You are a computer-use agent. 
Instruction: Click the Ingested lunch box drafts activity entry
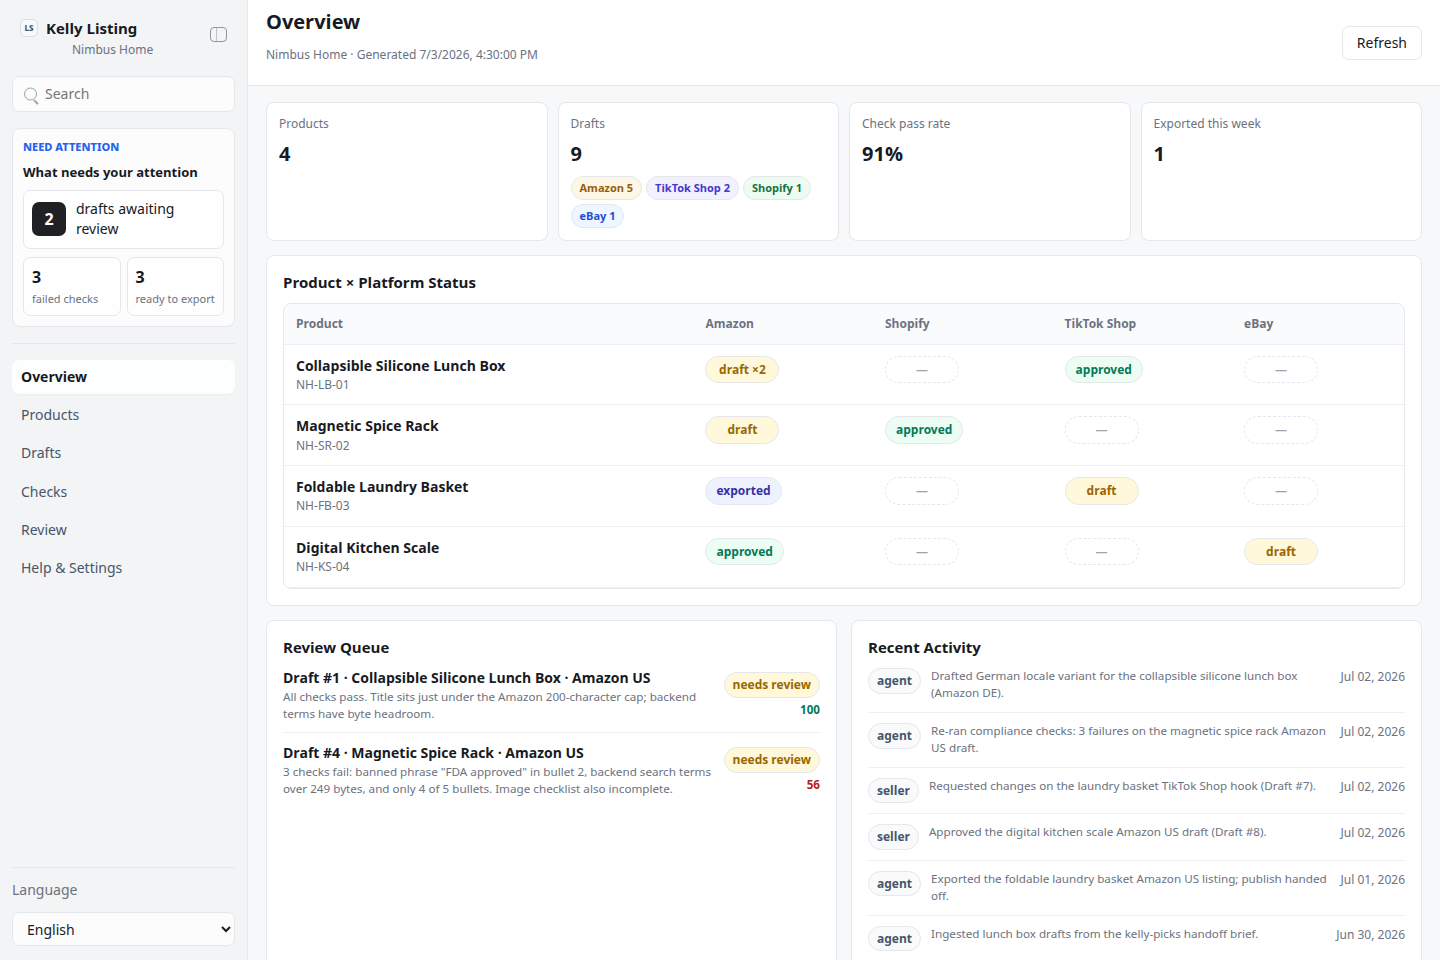[x=1136, y=936]
